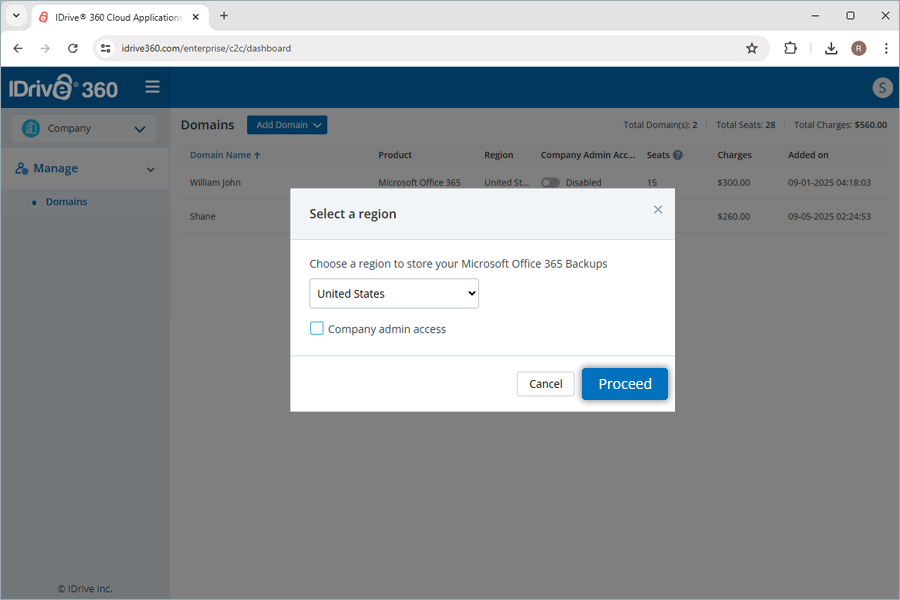Viewport: 900px width, 600px height.
Task: Bookmark the page with the star icon
Action: pyautogui.click(x=752, y=47)
